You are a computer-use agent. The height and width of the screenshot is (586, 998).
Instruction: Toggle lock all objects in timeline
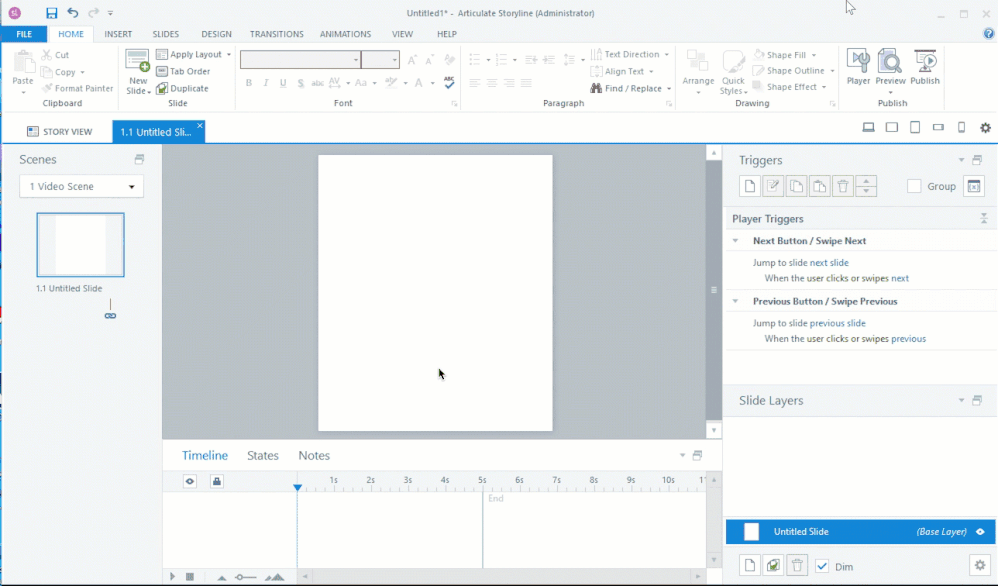(216, 481)
